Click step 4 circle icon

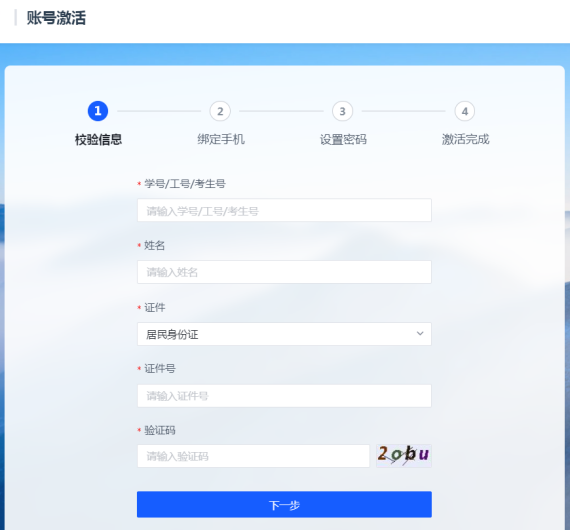point(465,111)
